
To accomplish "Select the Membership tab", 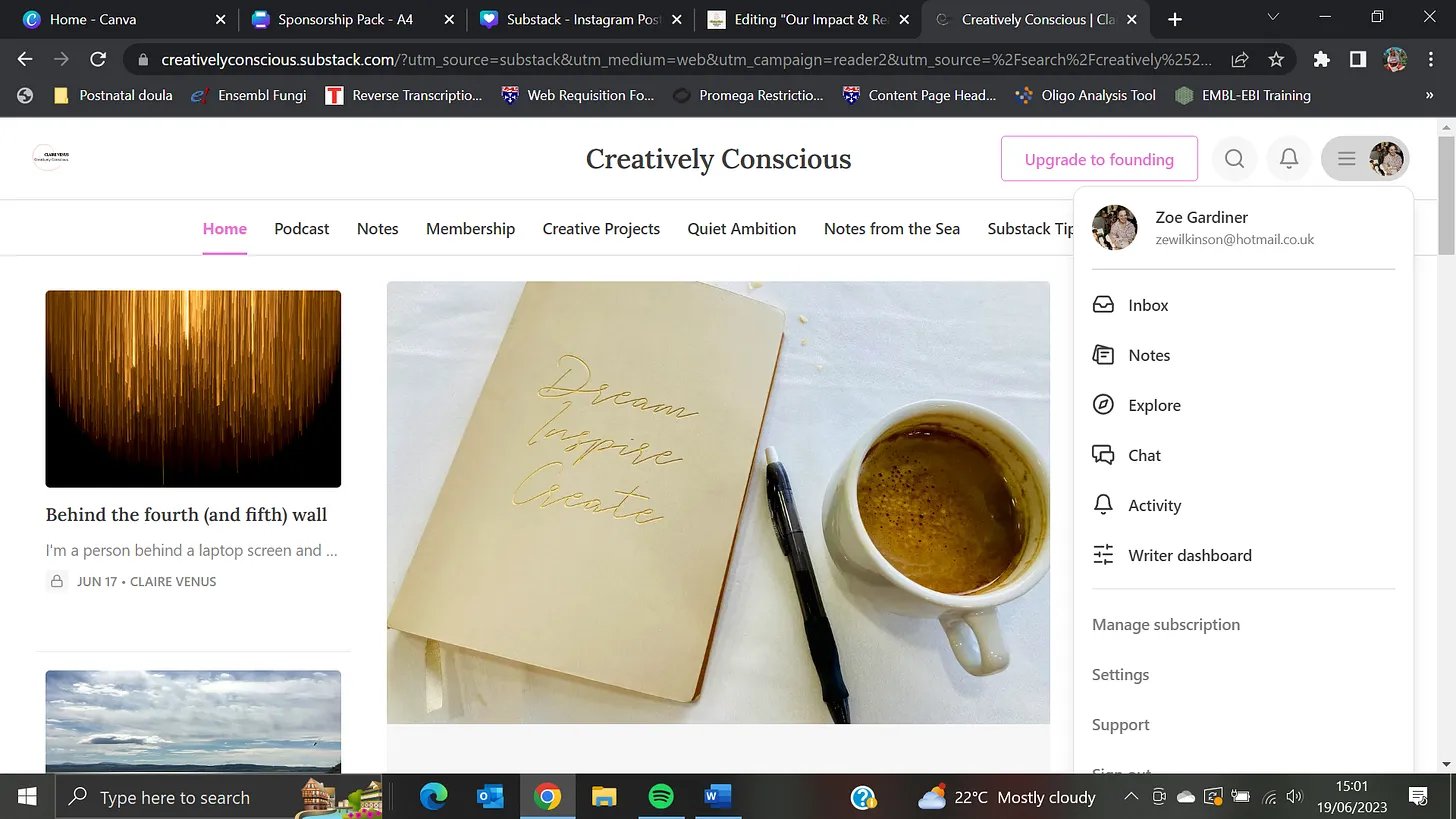I will click(x=470, y=228).
